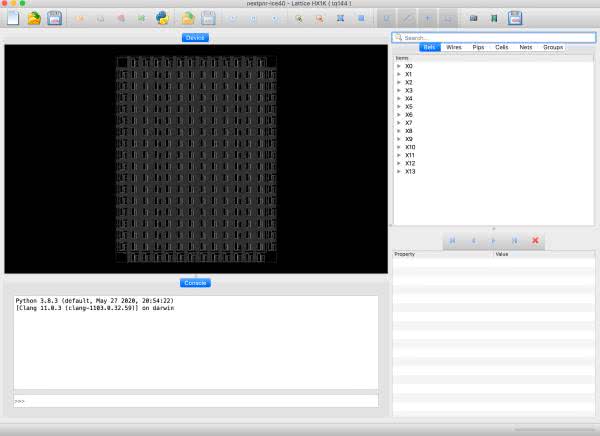Expand the X7 tree node
Image resolution: width=600 pixels, height=436 pixels.
point(399,123)
